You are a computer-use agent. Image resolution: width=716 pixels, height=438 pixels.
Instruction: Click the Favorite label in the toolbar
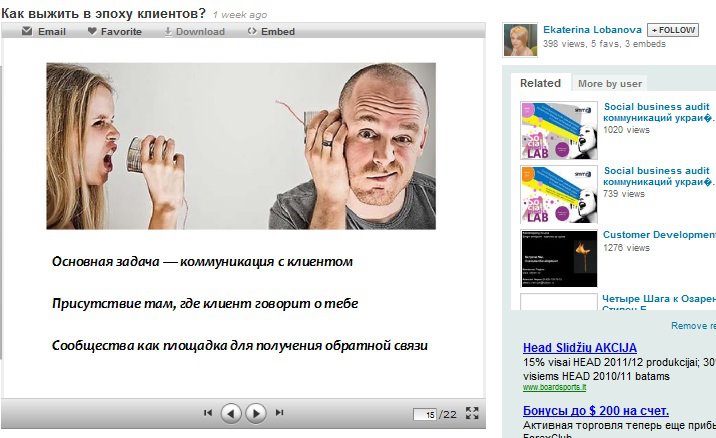point(121,32)
